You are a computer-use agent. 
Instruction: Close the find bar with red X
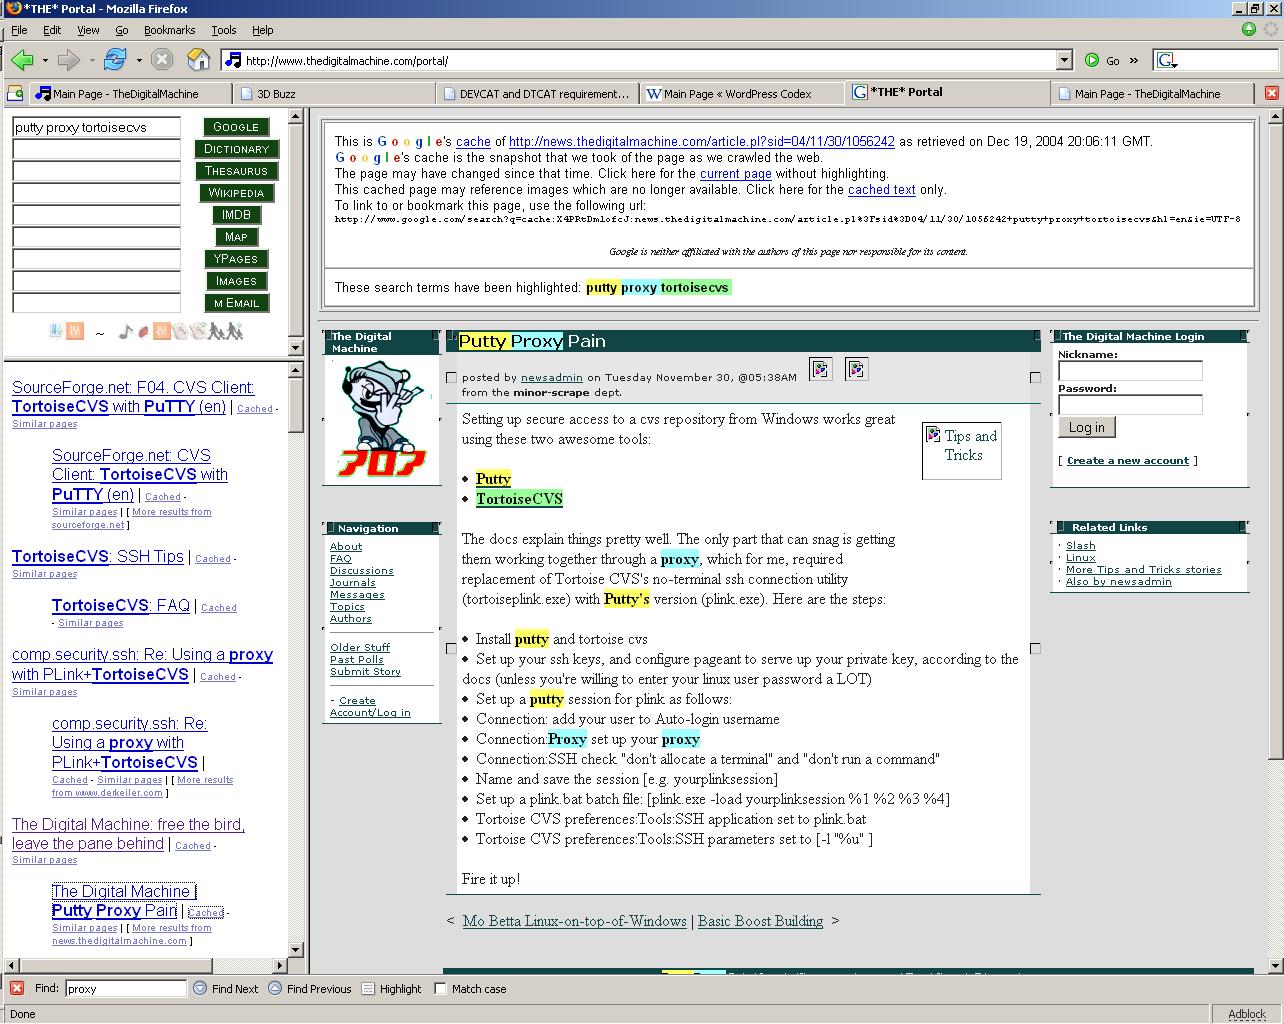16,988
